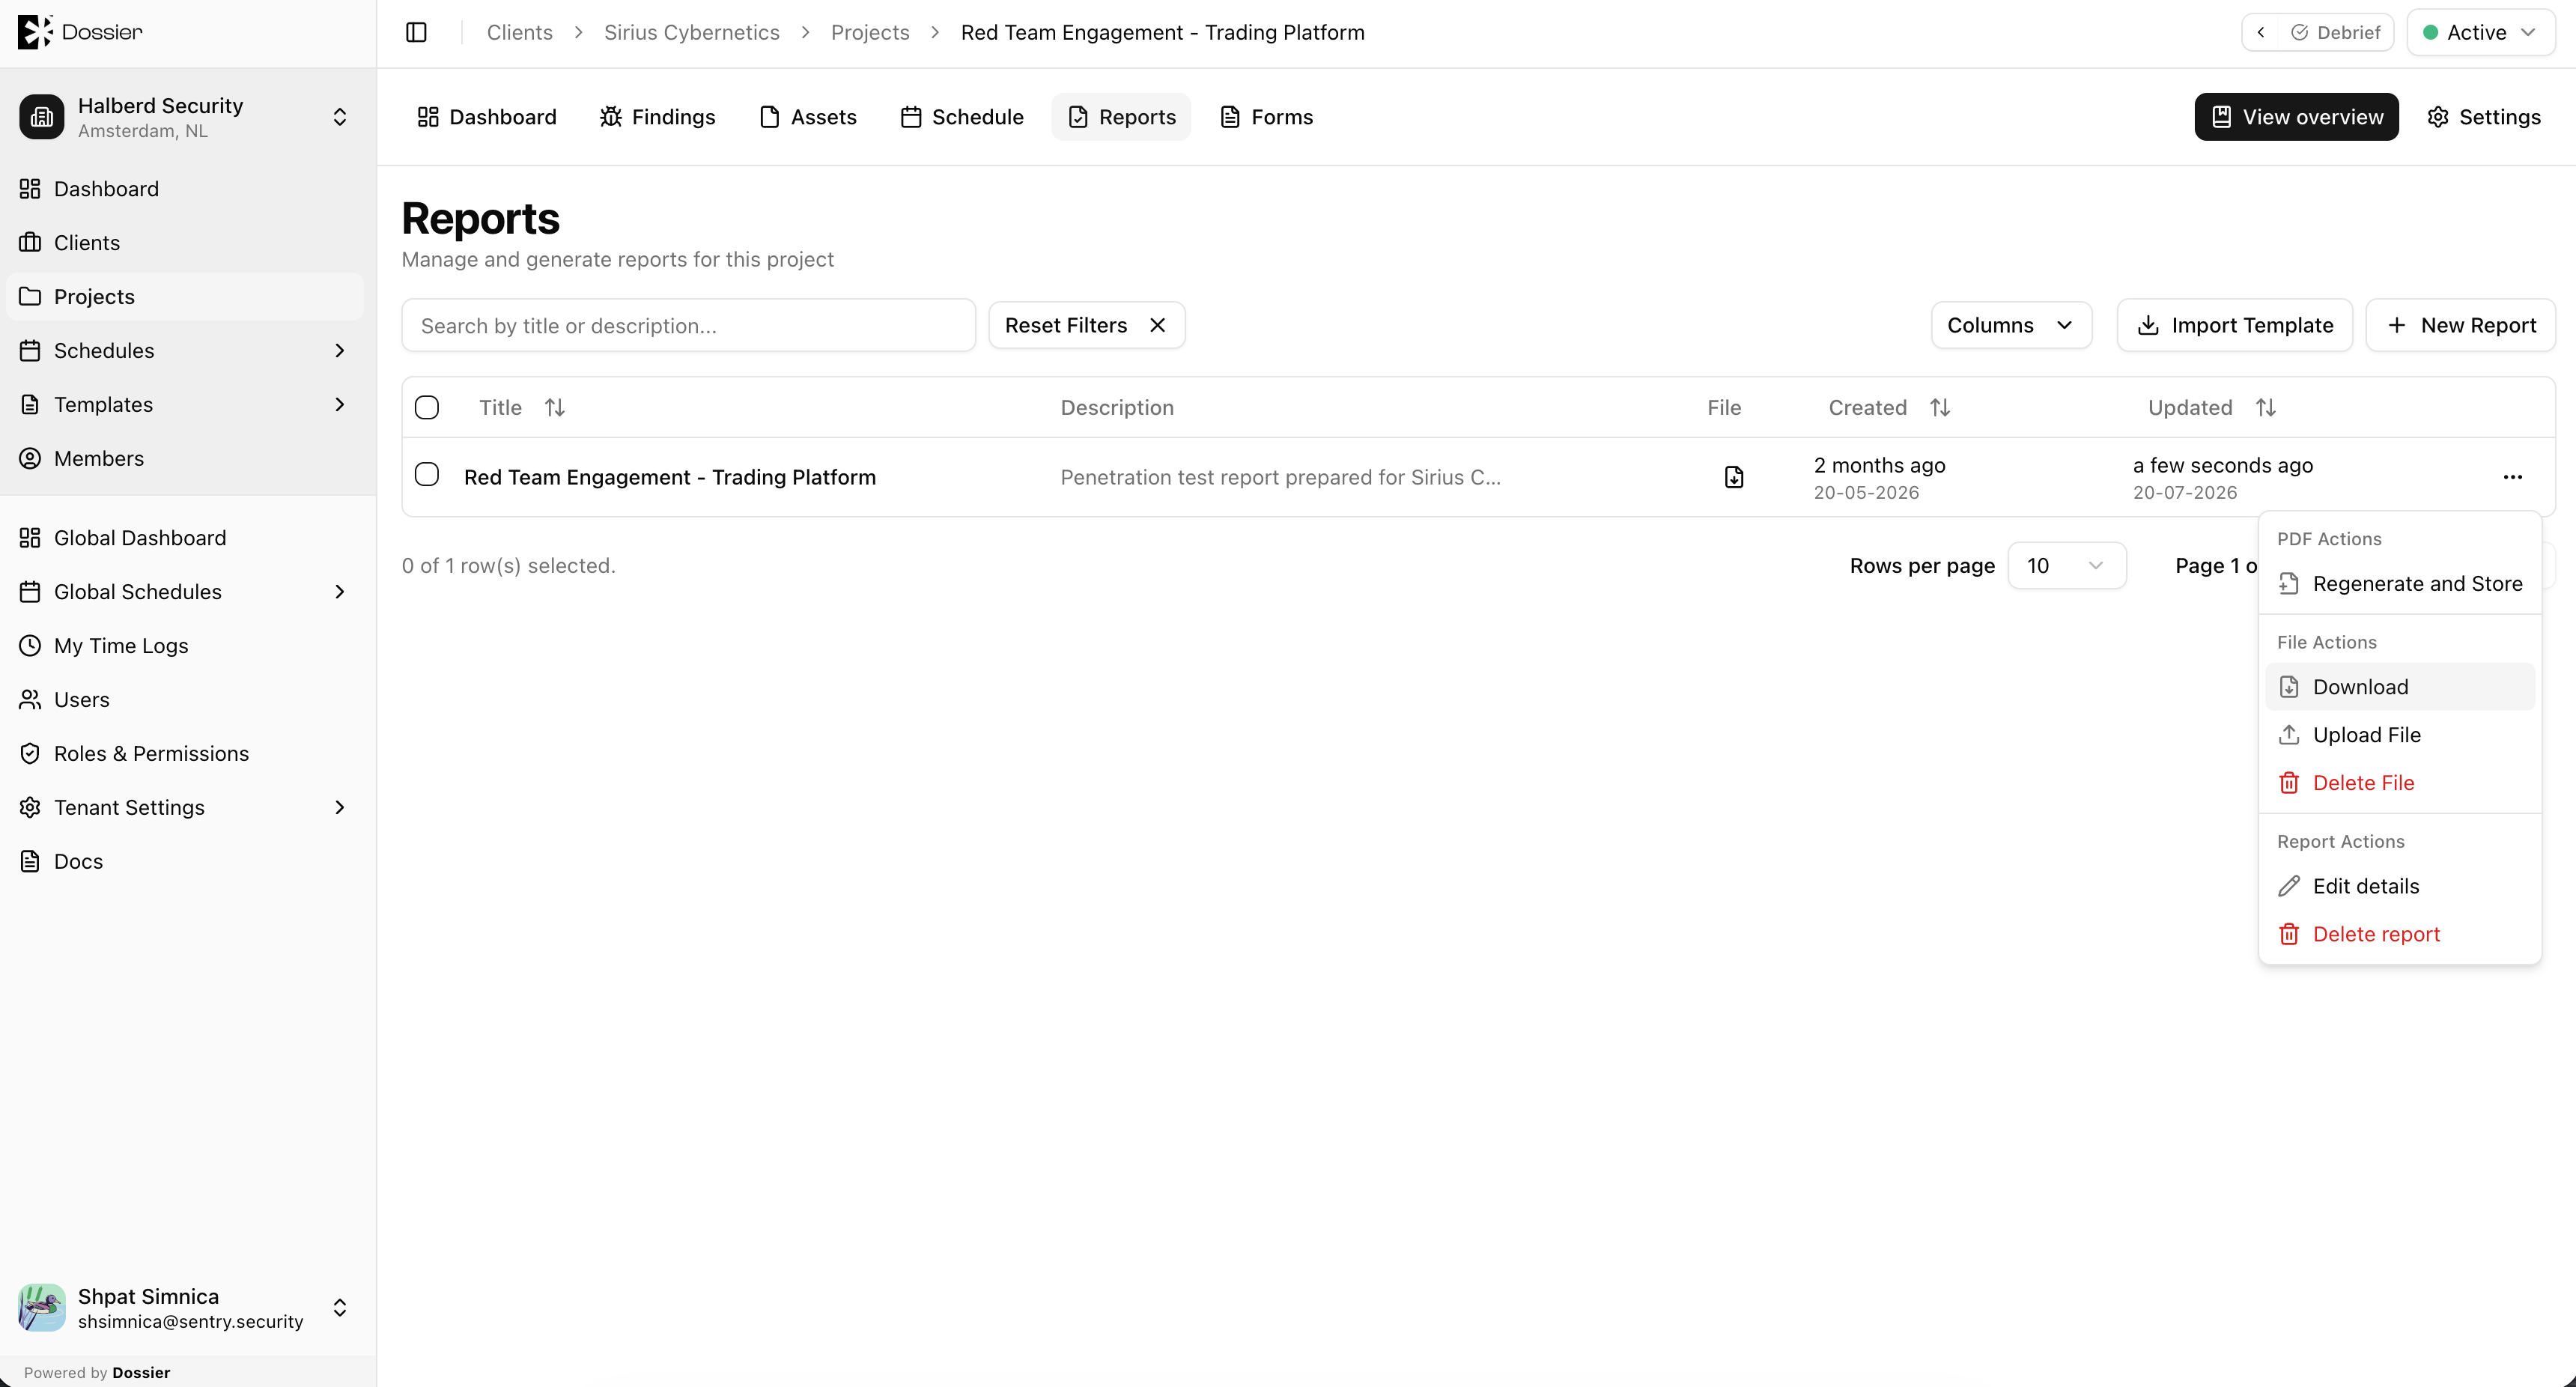Open the Columns dropdown

pyautogui.click(x=2011, y=325)
